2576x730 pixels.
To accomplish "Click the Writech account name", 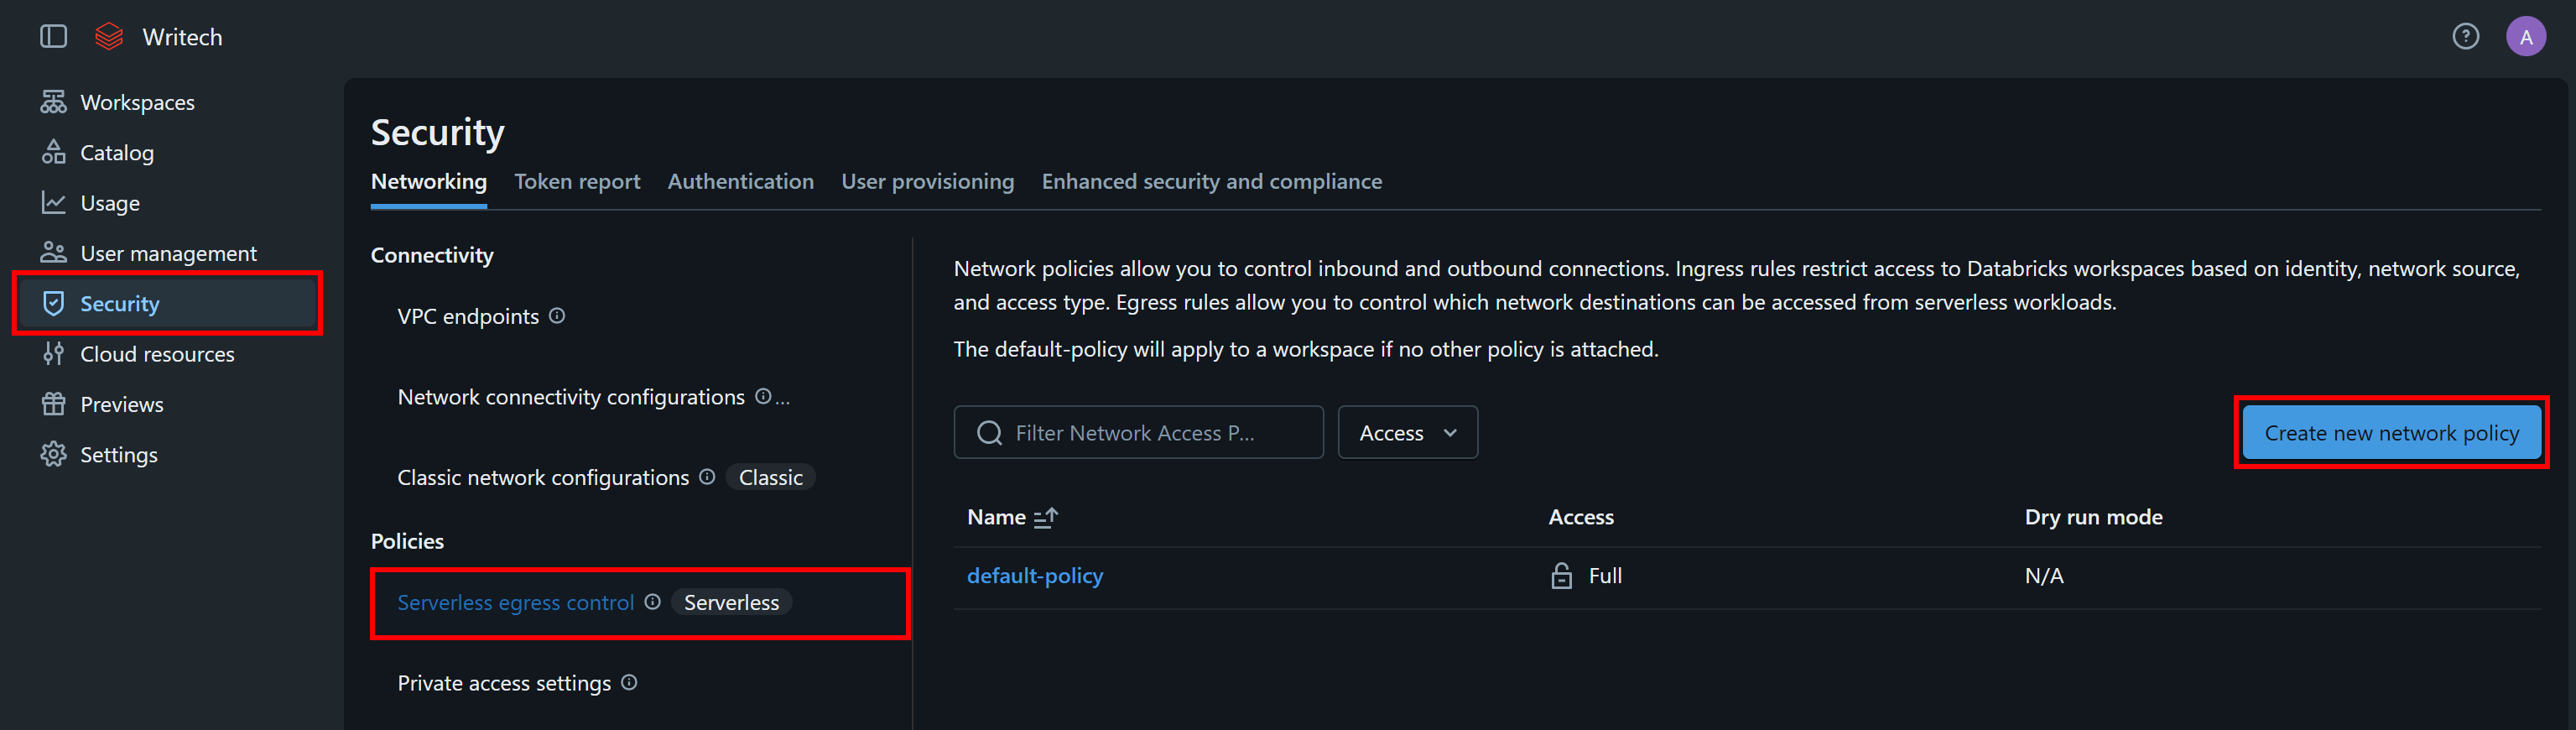I will tap(182, 37).
